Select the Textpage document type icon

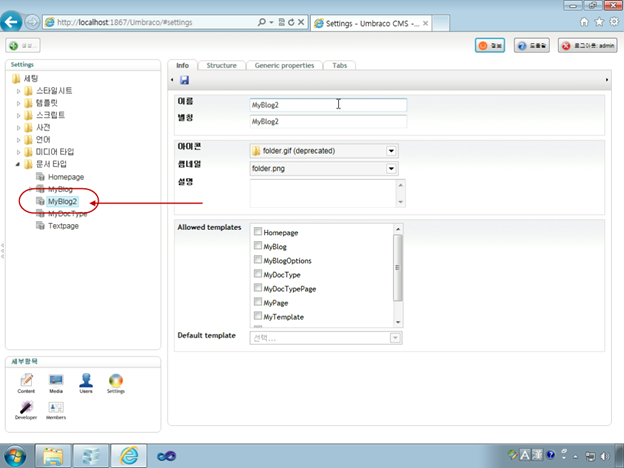coord(40,225)
